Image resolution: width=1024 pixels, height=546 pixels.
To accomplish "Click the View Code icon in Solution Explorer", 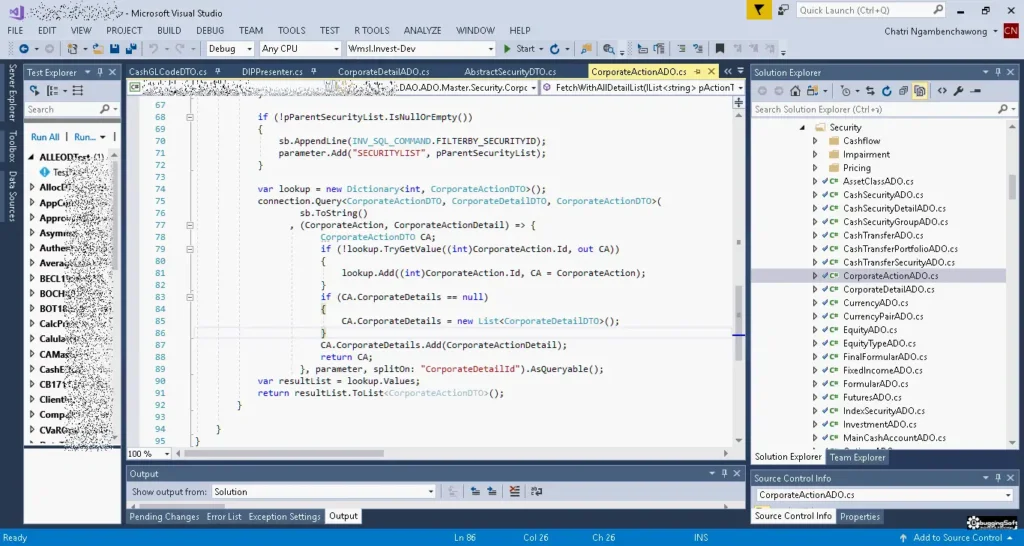I will pos(942,91).
